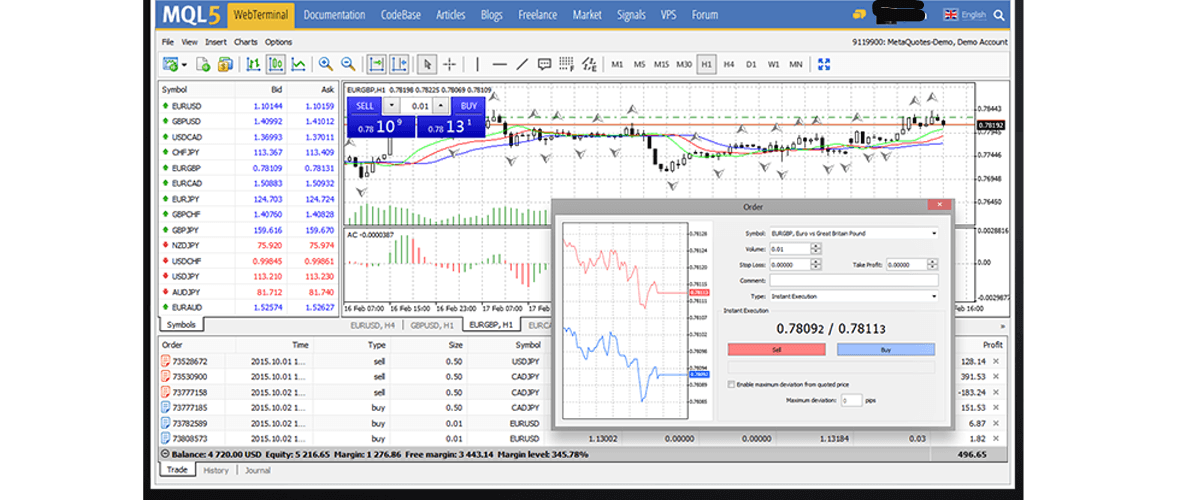Open the trading accounts toolbar icon
Screen dimensions: 1200x500
click(x=224, y=64)
